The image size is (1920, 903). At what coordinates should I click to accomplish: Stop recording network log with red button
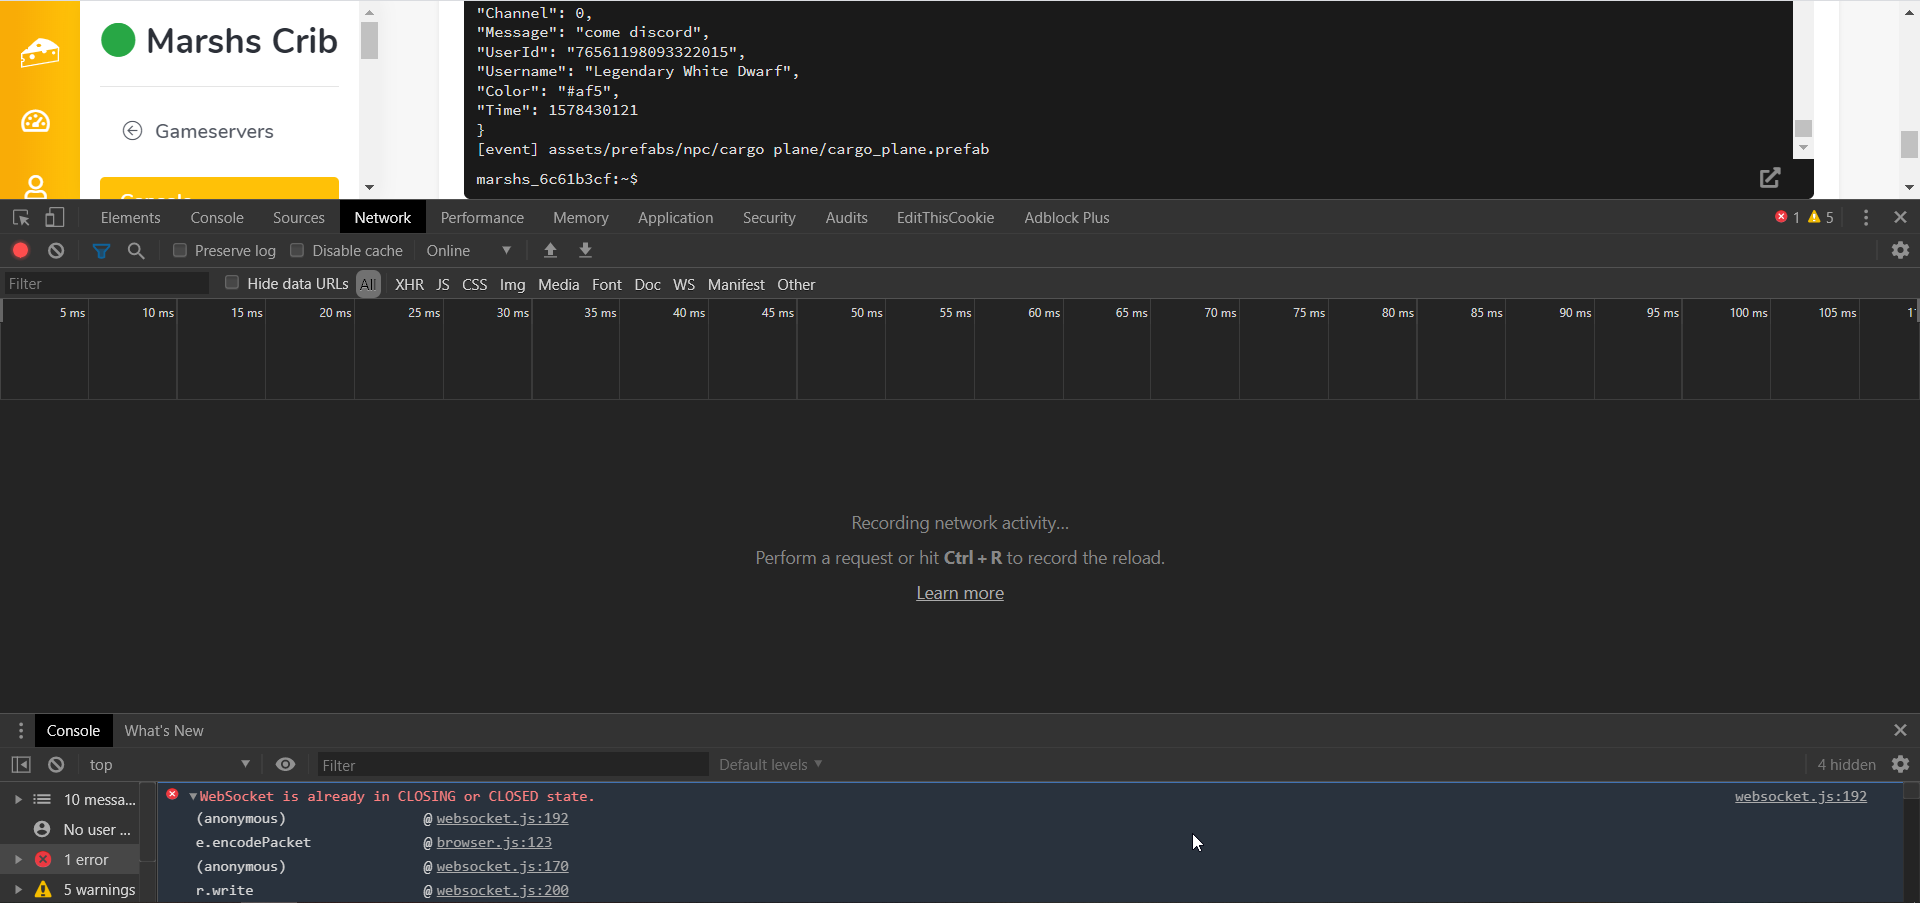click(x=20, y=251)
